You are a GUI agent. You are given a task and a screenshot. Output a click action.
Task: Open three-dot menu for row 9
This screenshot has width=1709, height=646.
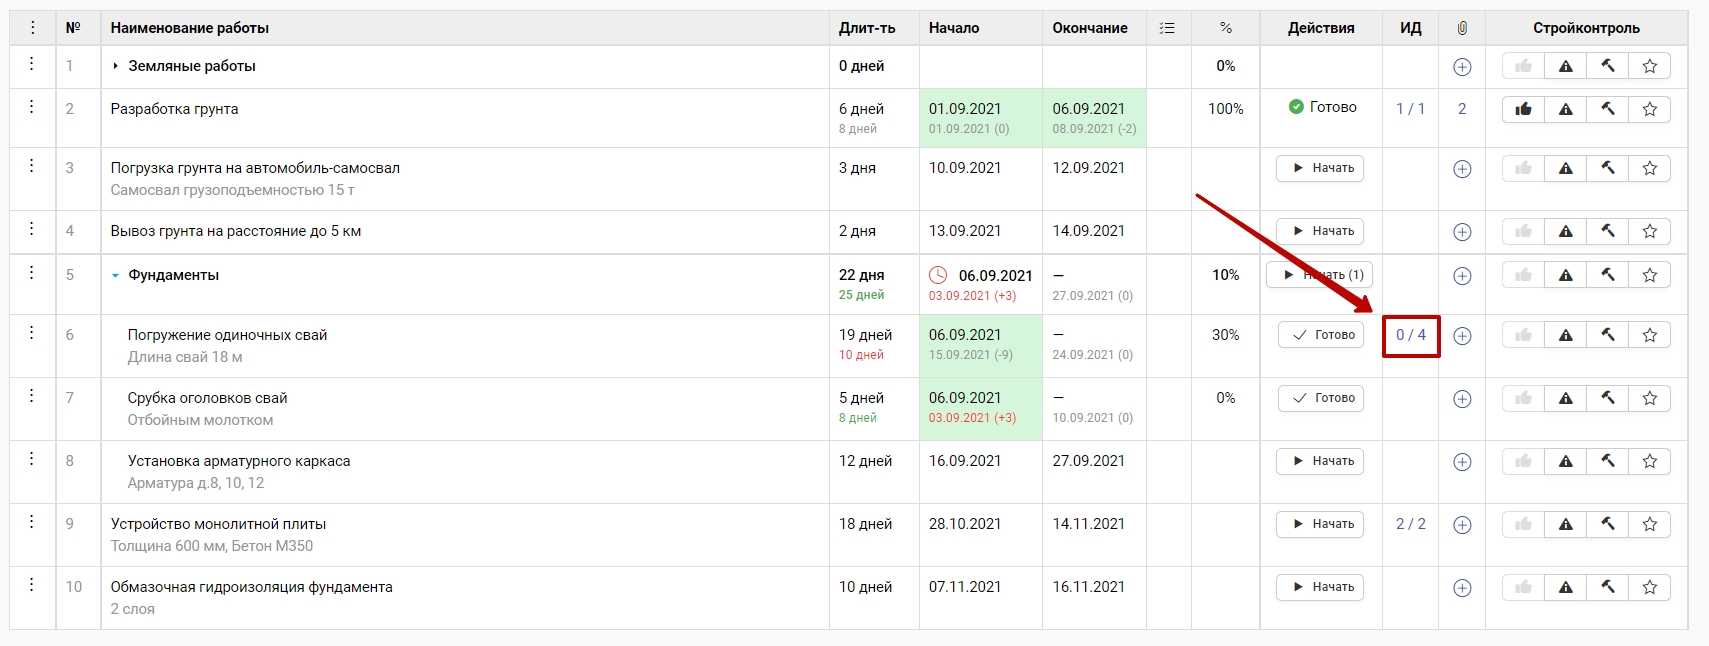pos(32,522)
